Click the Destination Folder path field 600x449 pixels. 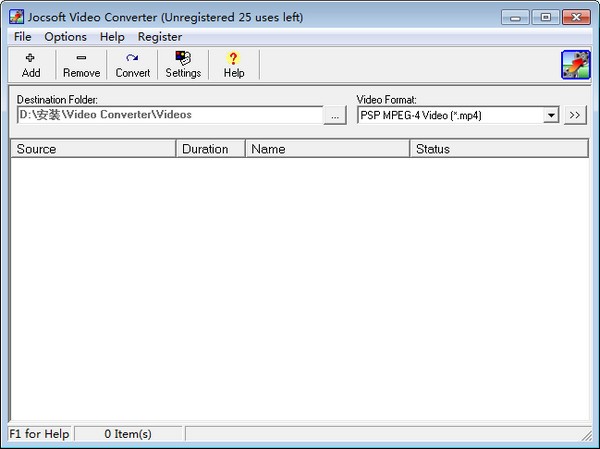[170, 115]
